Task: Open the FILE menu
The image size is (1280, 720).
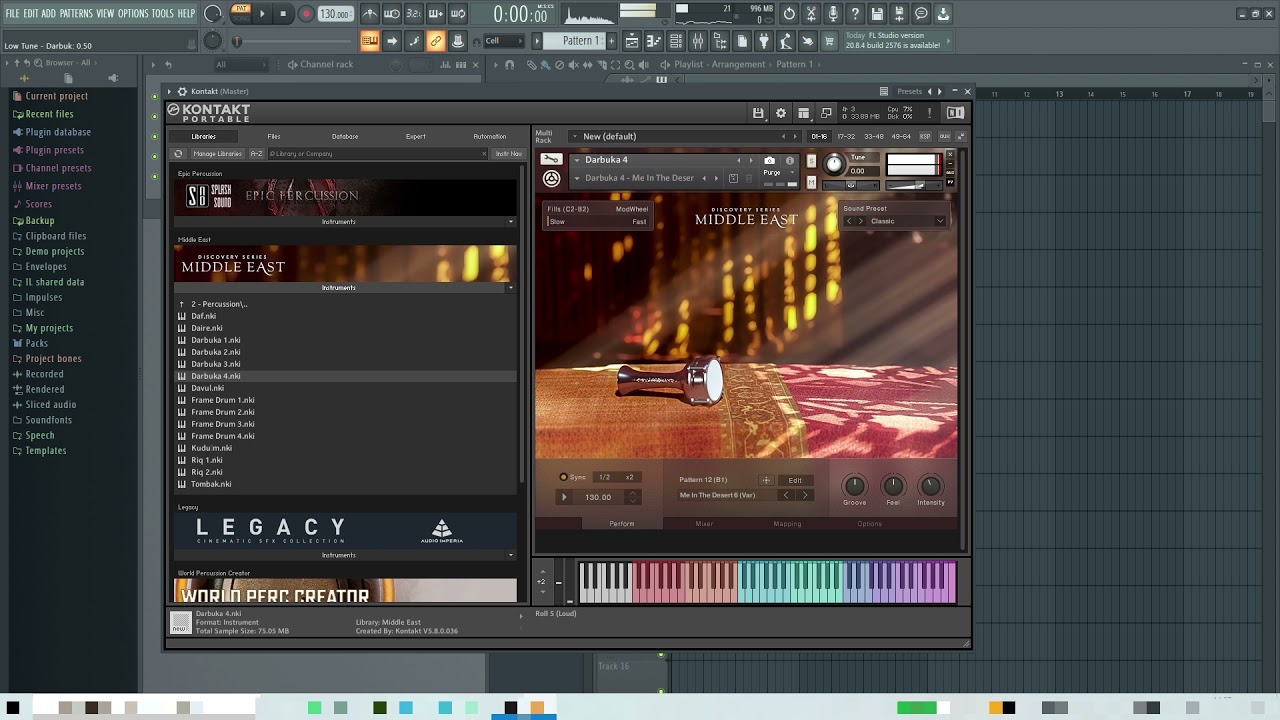Action: (12, 13)
